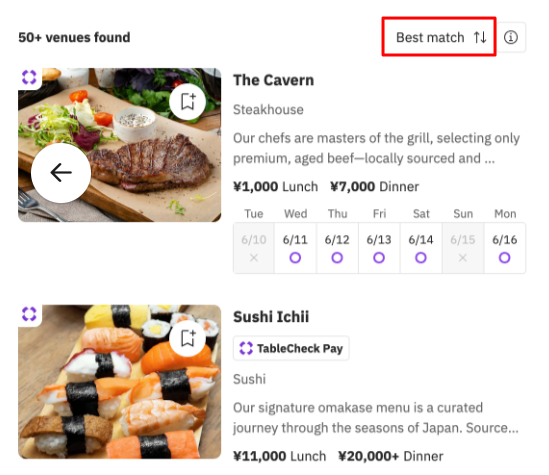549x475 pixels.
Task: Click TableCheck logo badge on sushi photo
Action: pos(29,314)
